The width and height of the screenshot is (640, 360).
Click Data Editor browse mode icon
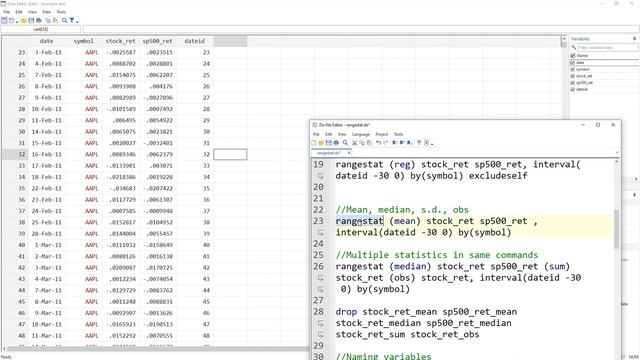[x=11, y=20]
